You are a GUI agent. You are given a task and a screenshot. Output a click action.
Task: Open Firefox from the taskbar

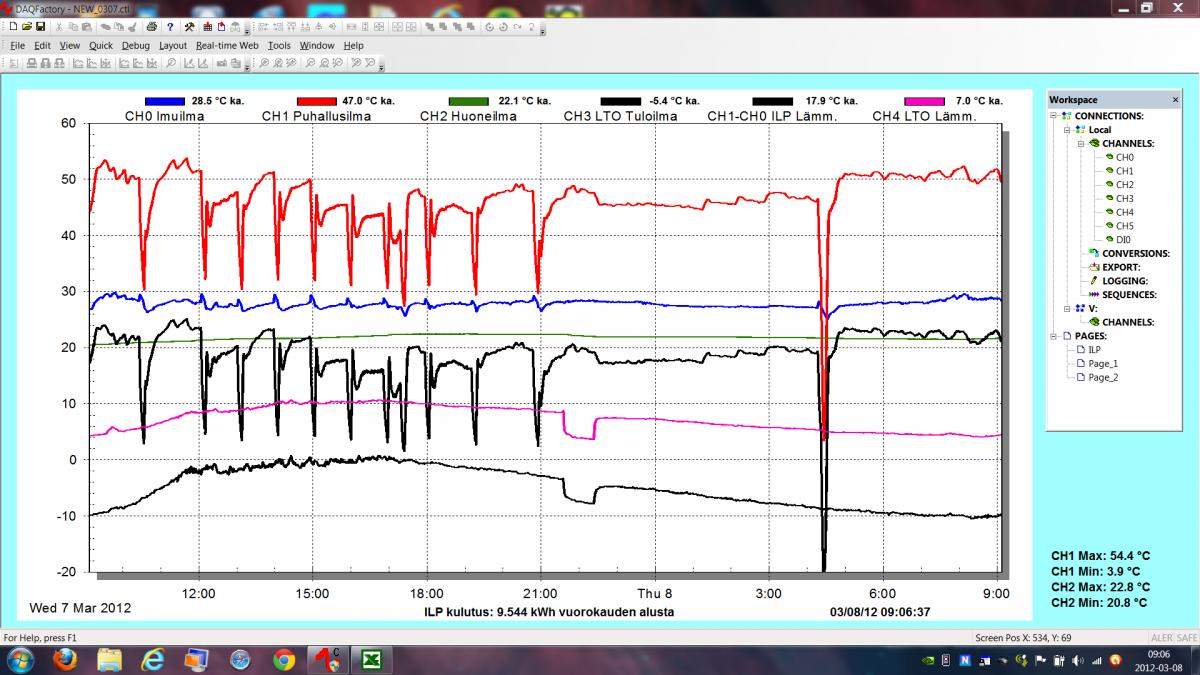[65, 659]
